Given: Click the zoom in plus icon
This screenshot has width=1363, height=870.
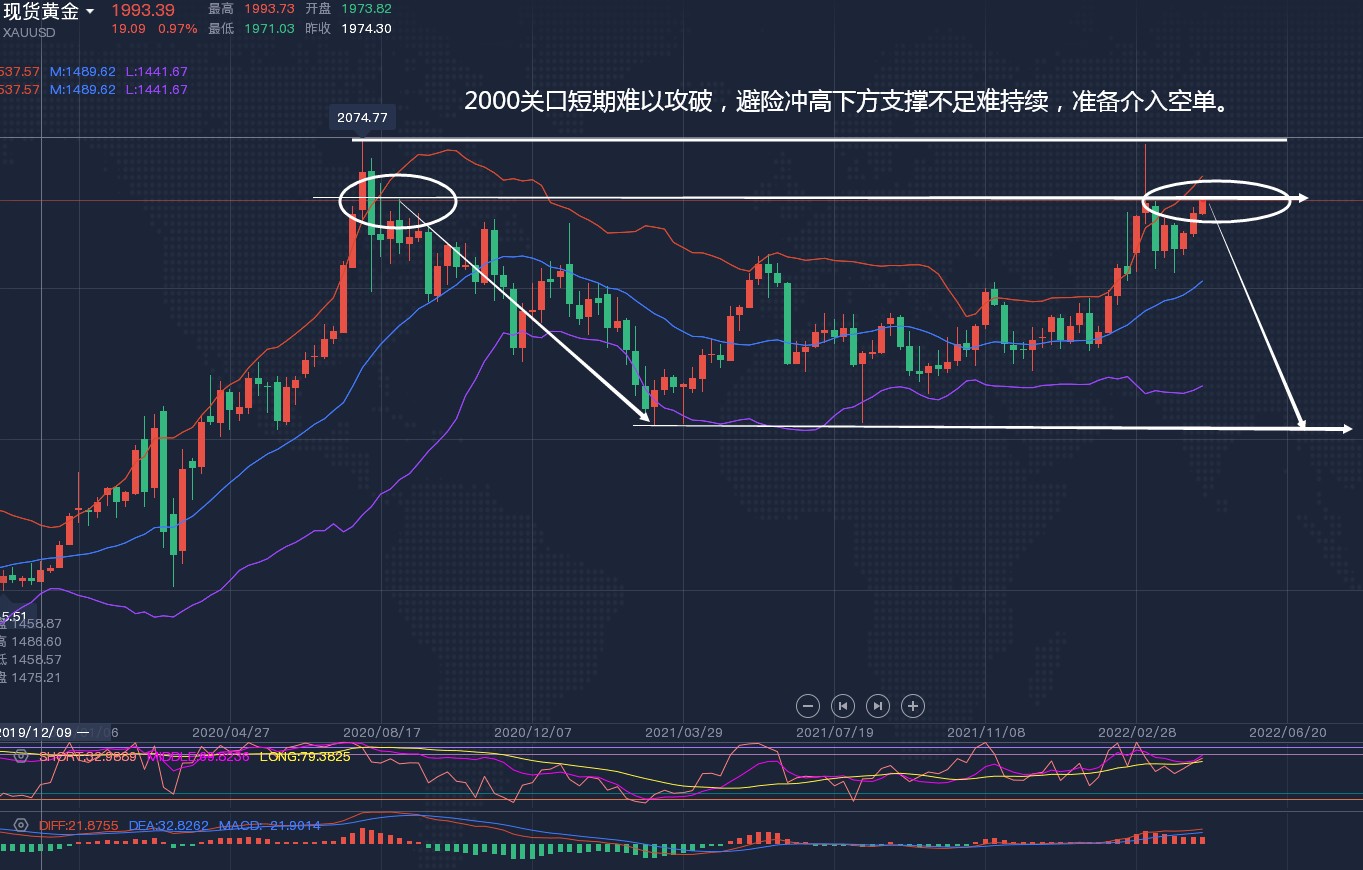Looking at the screenshot, I should (x=912, y=706).
